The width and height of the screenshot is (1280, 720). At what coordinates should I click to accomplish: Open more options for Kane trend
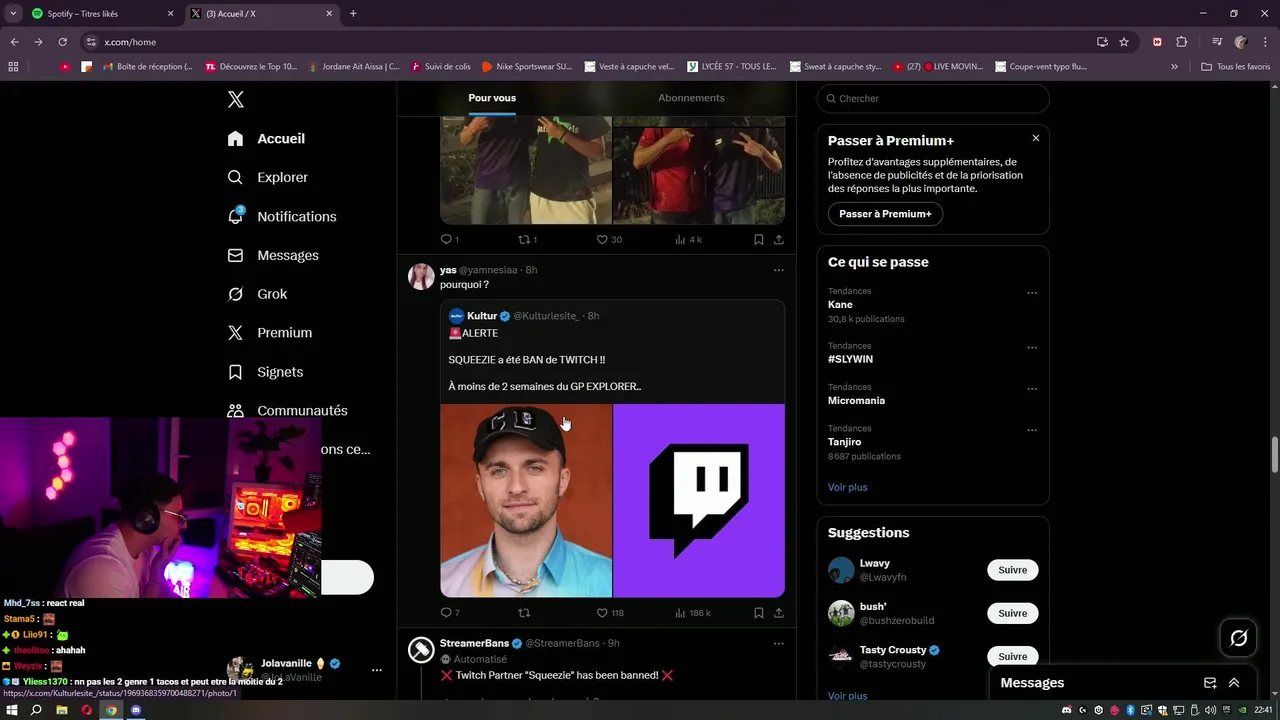coord(1032,293)
